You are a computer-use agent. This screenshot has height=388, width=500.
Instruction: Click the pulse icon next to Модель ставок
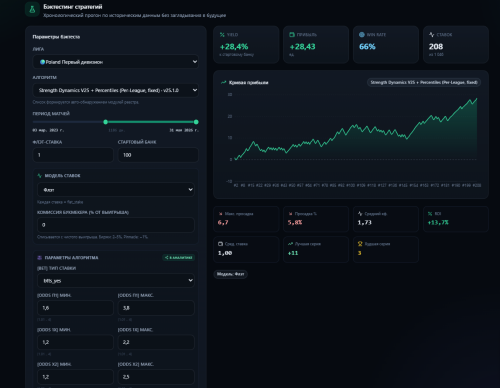pos(40,176)
